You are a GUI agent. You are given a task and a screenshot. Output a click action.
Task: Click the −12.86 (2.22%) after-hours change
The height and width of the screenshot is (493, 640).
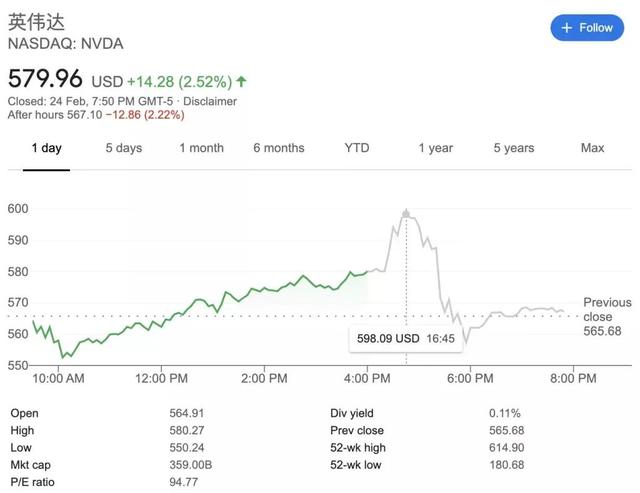point(145,115)
